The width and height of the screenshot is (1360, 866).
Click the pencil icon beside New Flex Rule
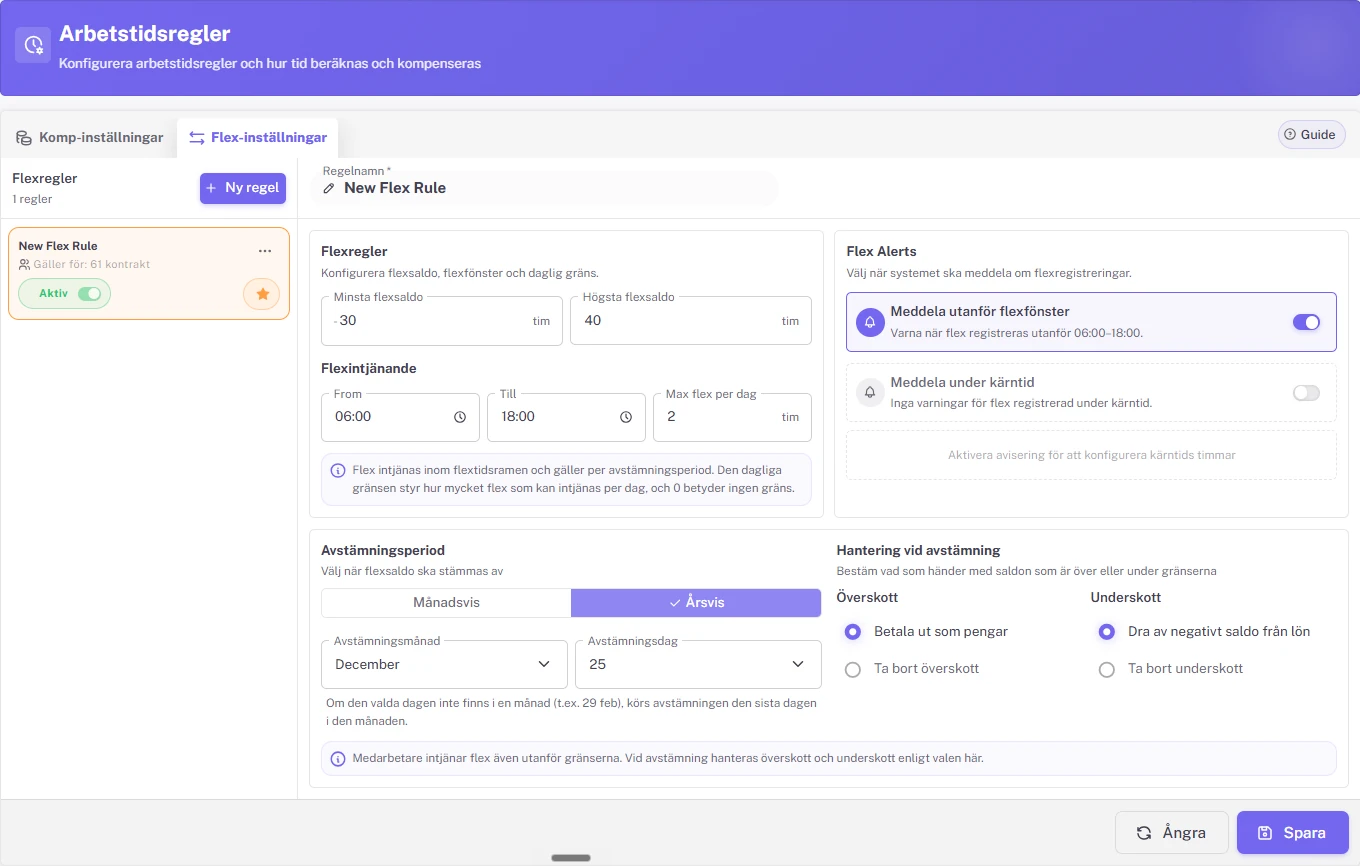pos(329,188)
